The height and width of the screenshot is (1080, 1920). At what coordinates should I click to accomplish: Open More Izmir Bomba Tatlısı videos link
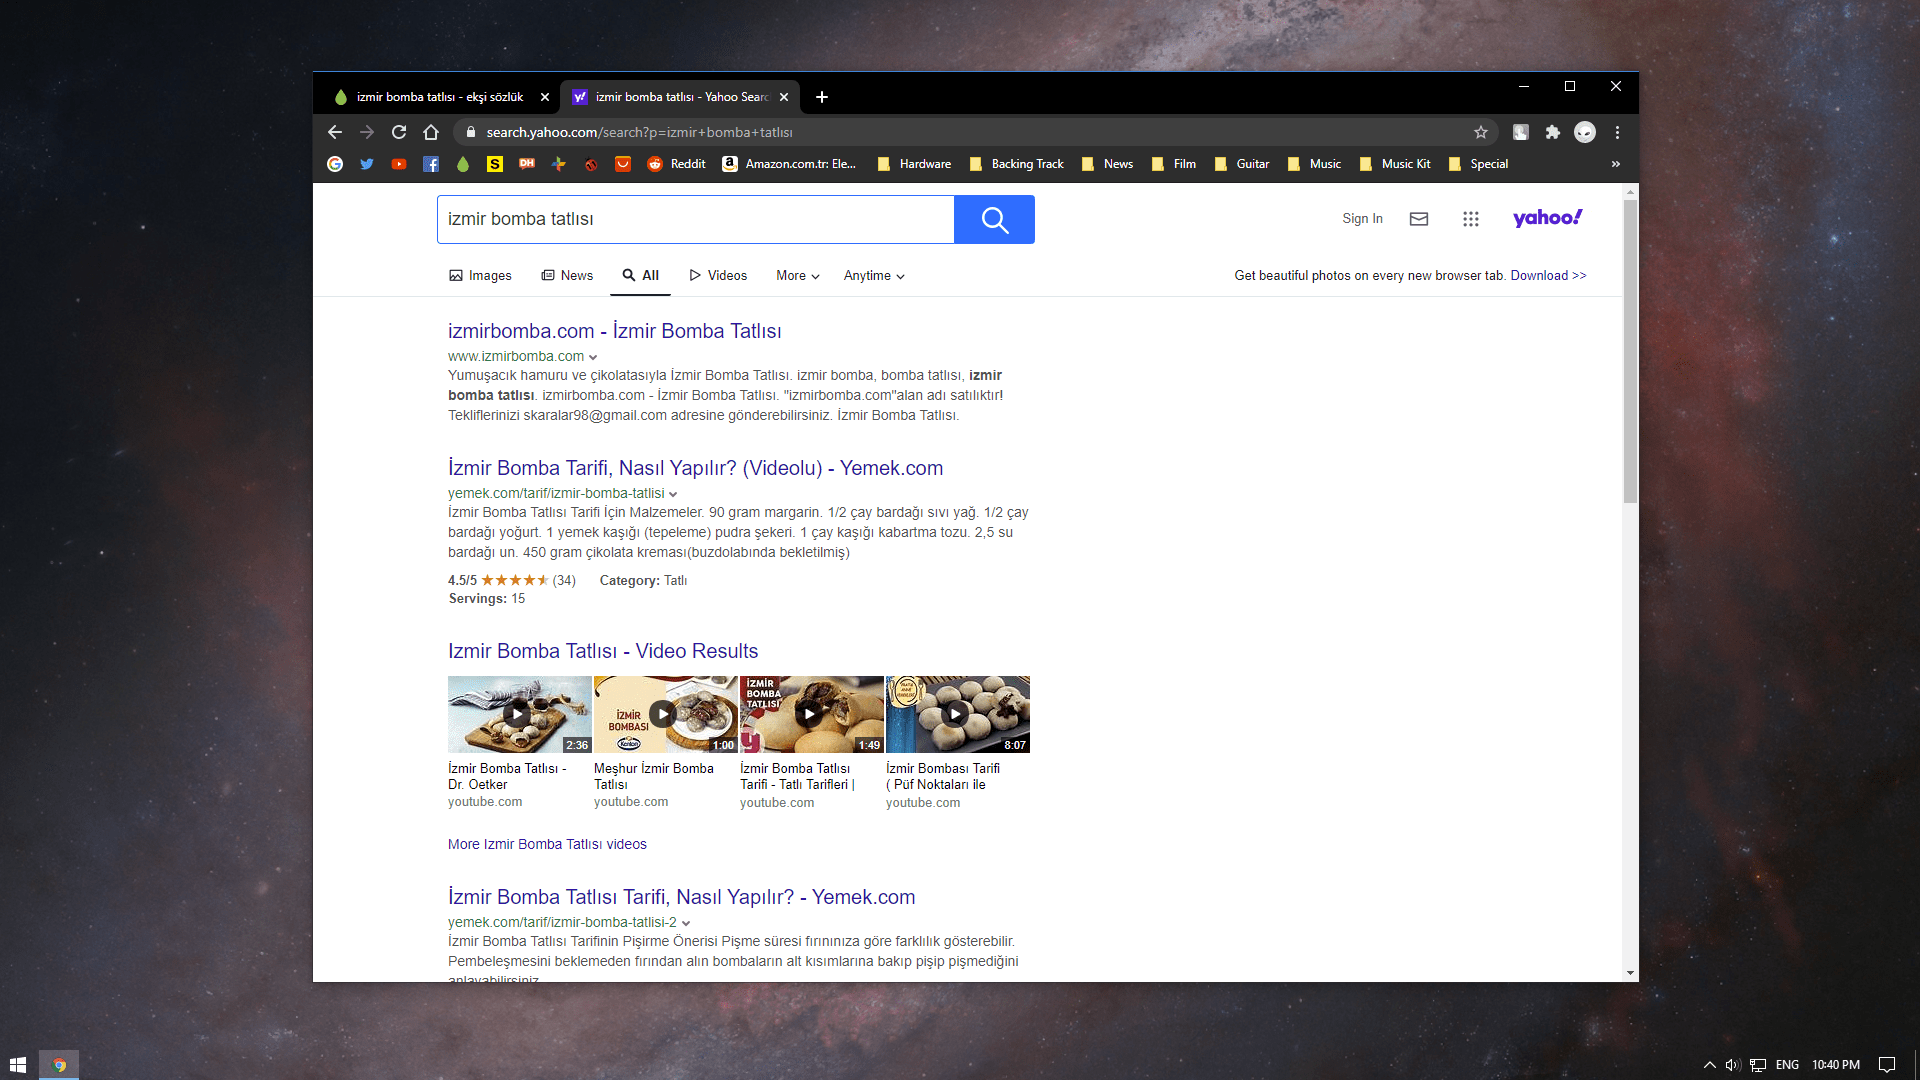tap(547, 844)
